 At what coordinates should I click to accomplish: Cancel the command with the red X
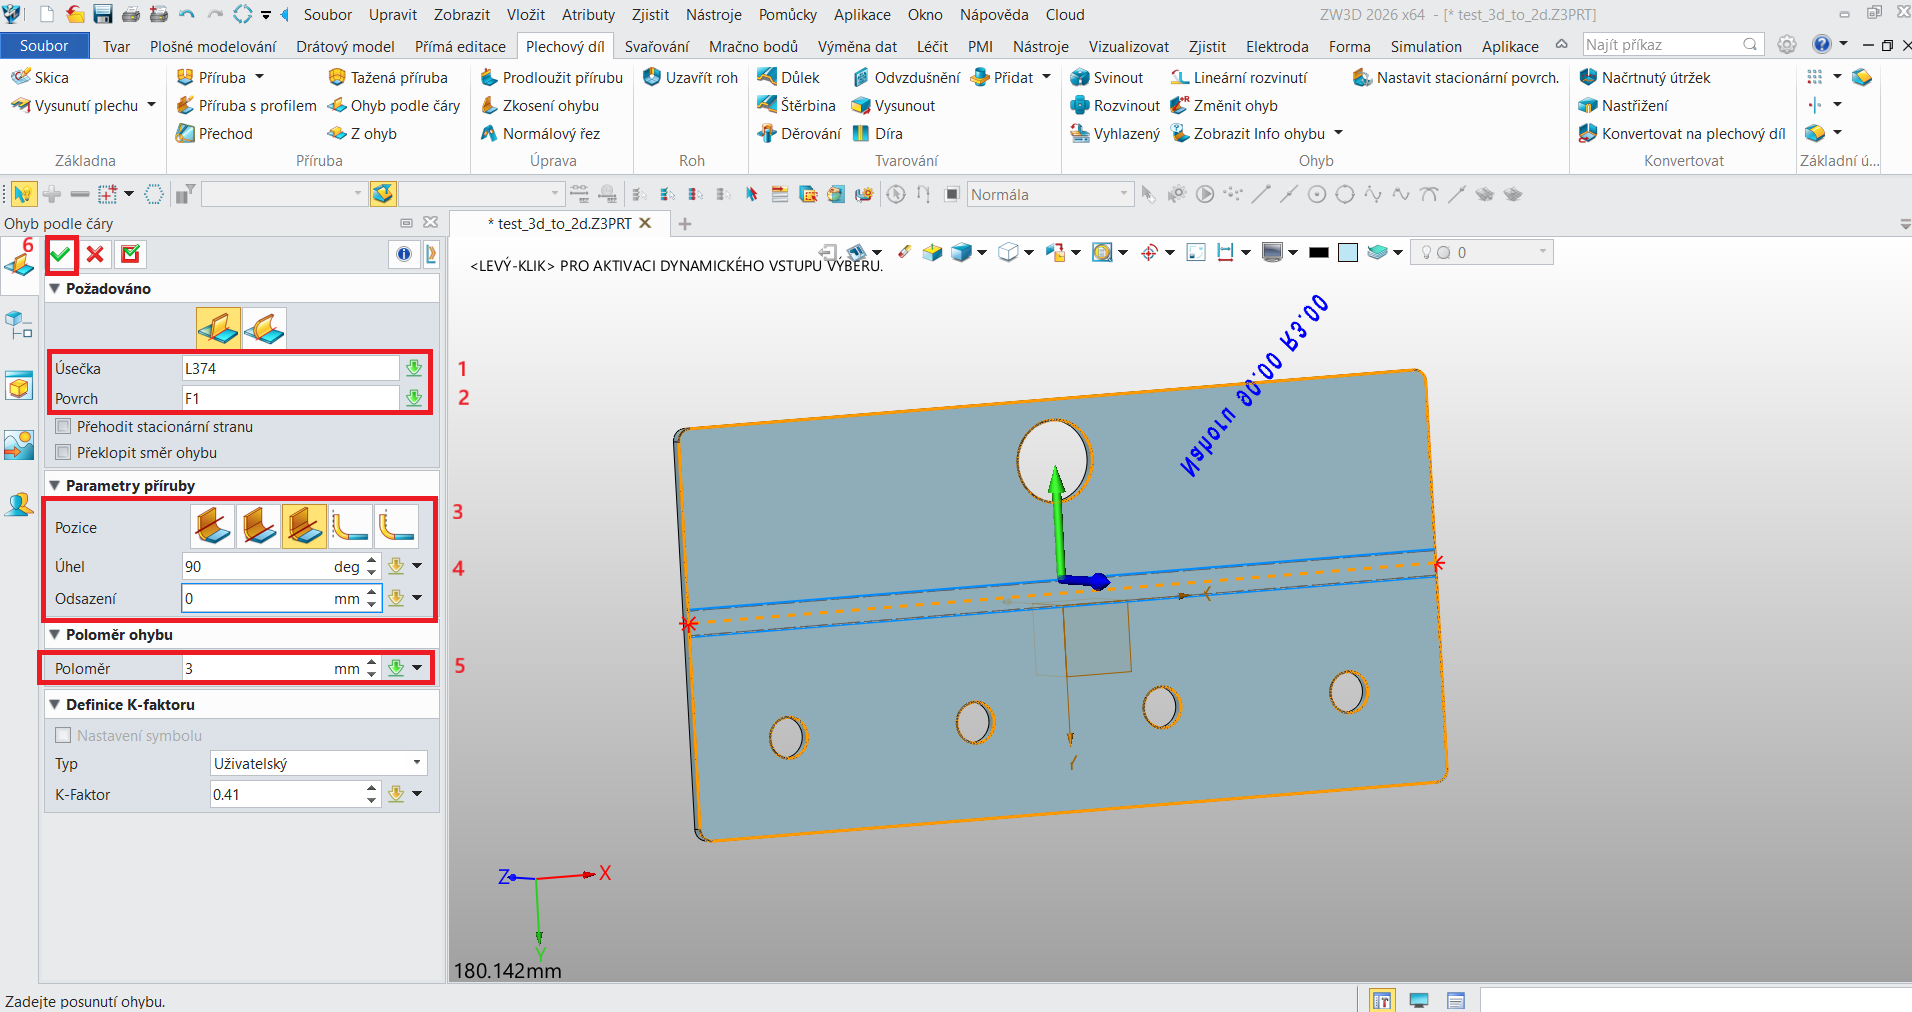click(x=95, y=255)
